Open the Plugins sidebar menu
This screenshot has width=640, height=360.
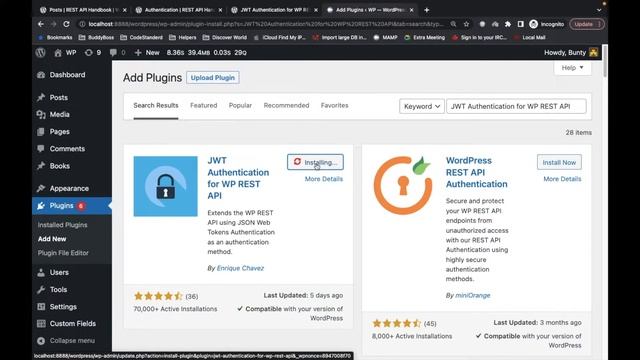tap(62, 206)
